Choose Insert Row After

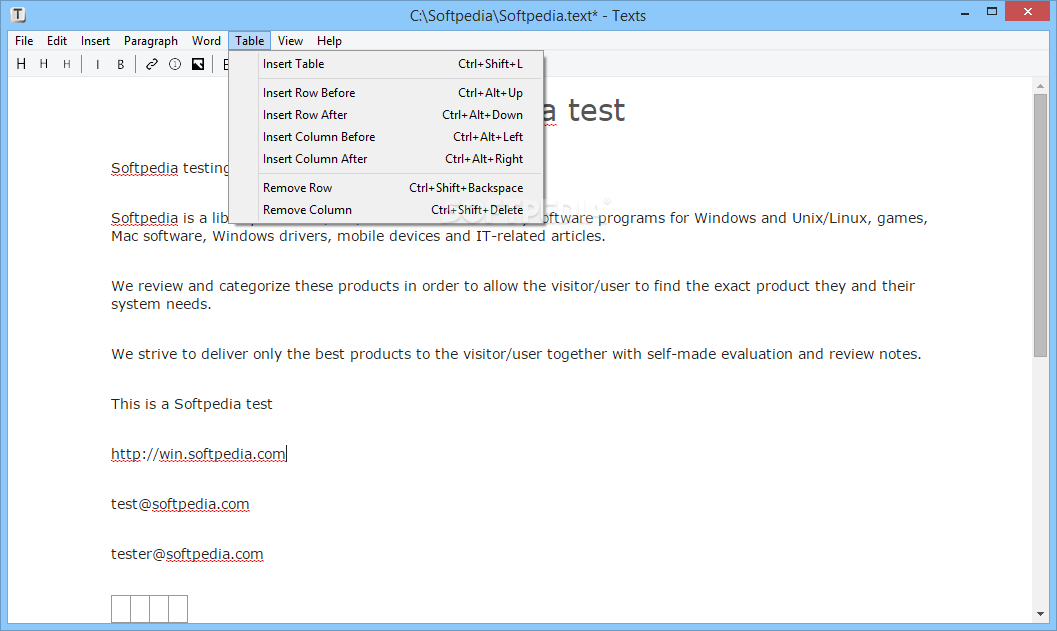click(x=386, y=115)
